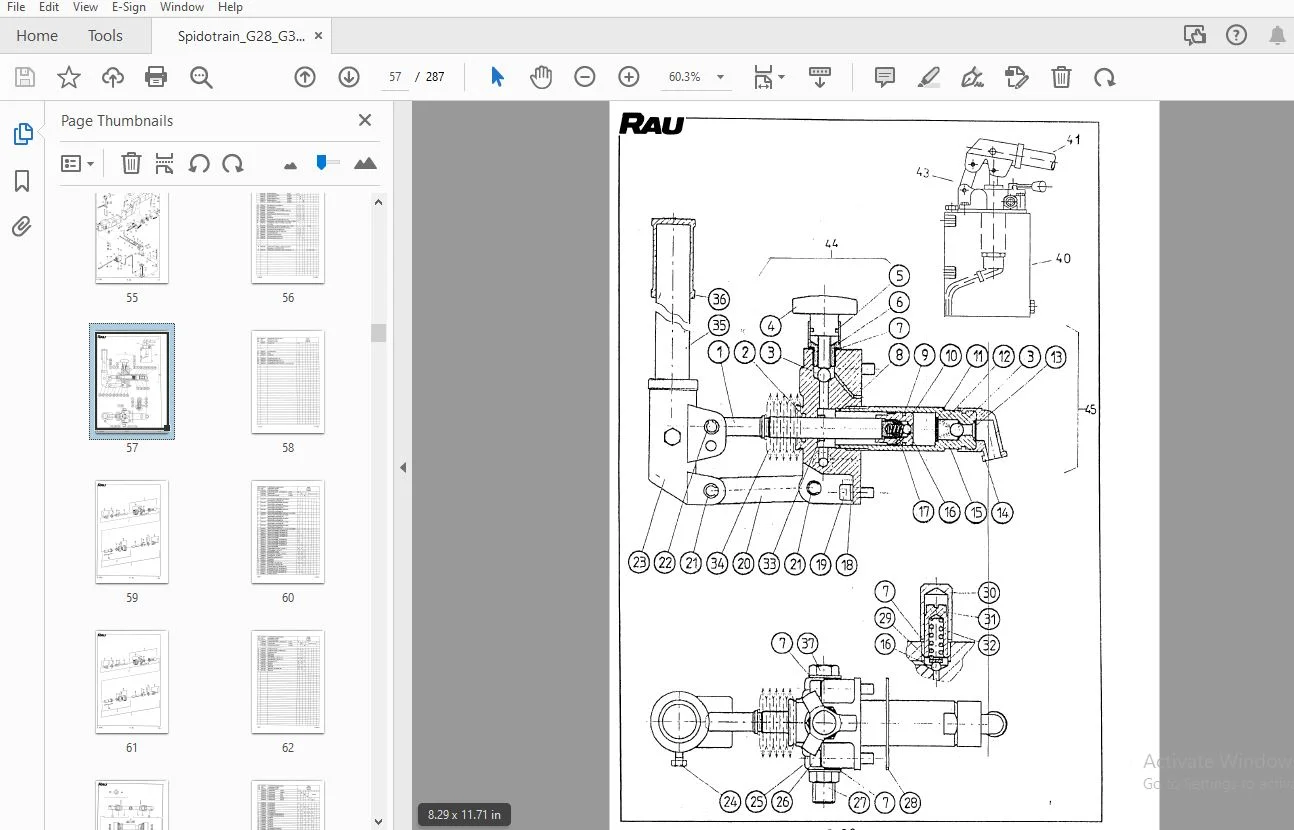Select the page 56 thumbnail
1294x830 pixels.
(288, 239)
